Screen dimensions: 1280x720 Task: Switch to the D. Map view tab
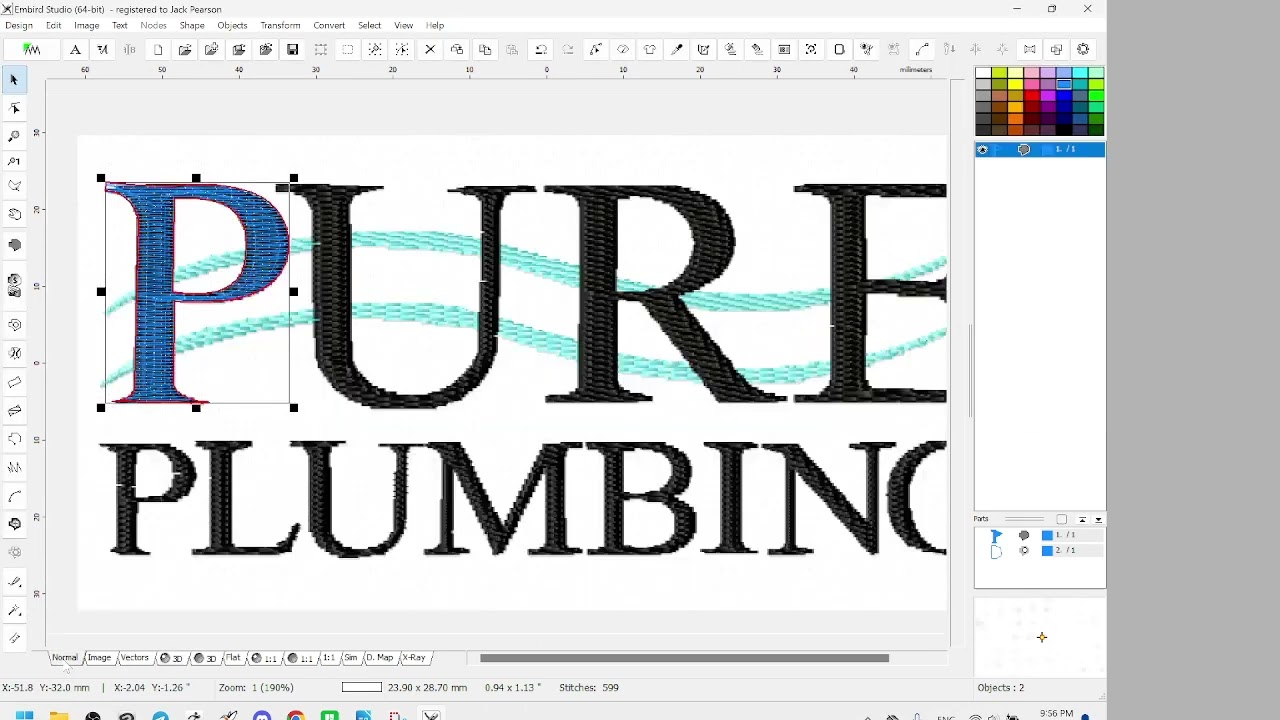379,658
